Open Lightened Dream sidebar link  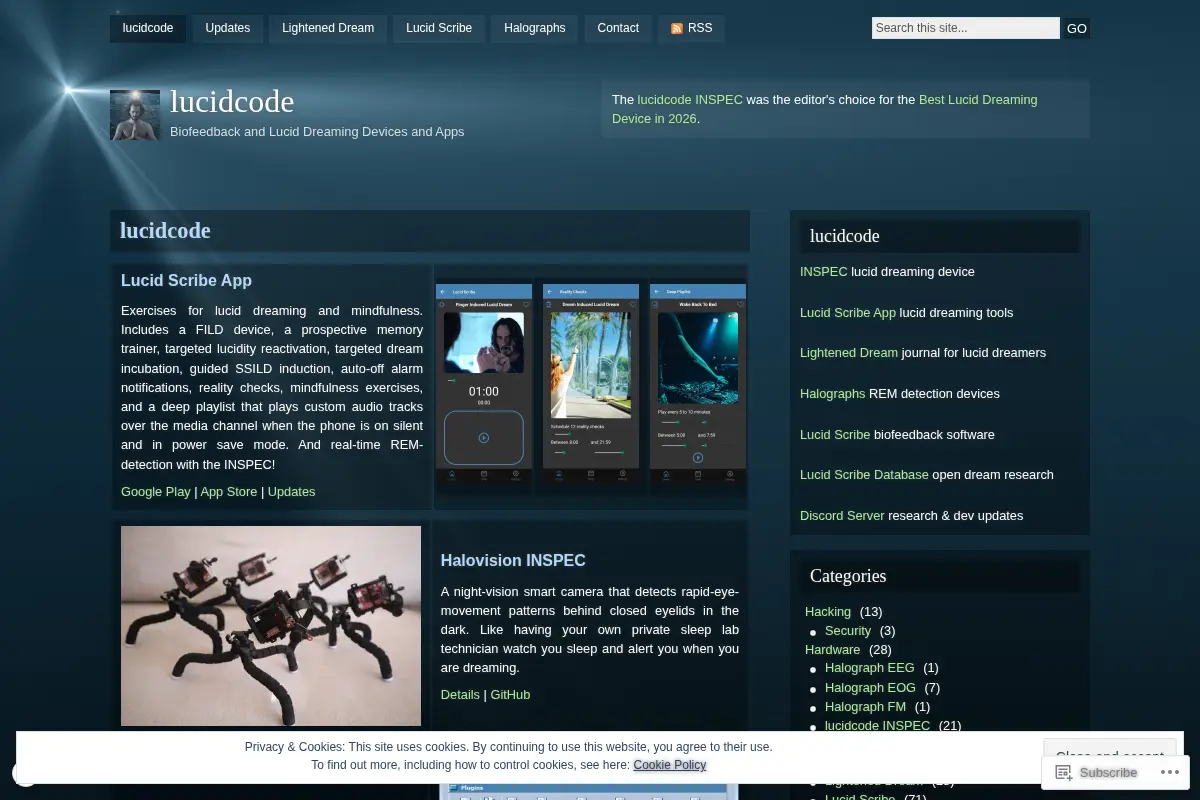[x=849, y=353]
